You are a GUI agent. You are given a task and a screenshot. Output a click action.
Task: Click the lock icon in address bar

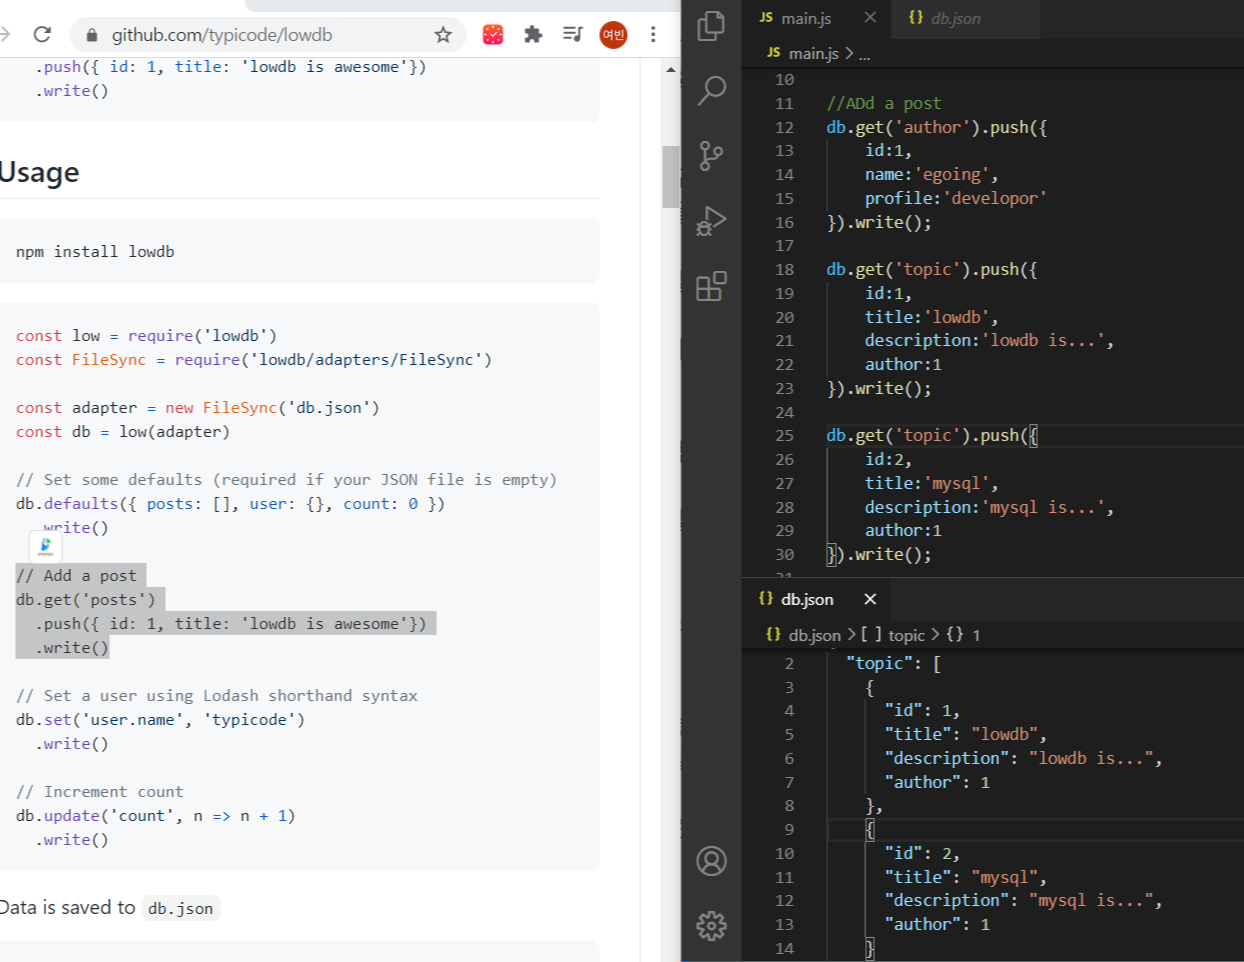(x=92, y=35)
